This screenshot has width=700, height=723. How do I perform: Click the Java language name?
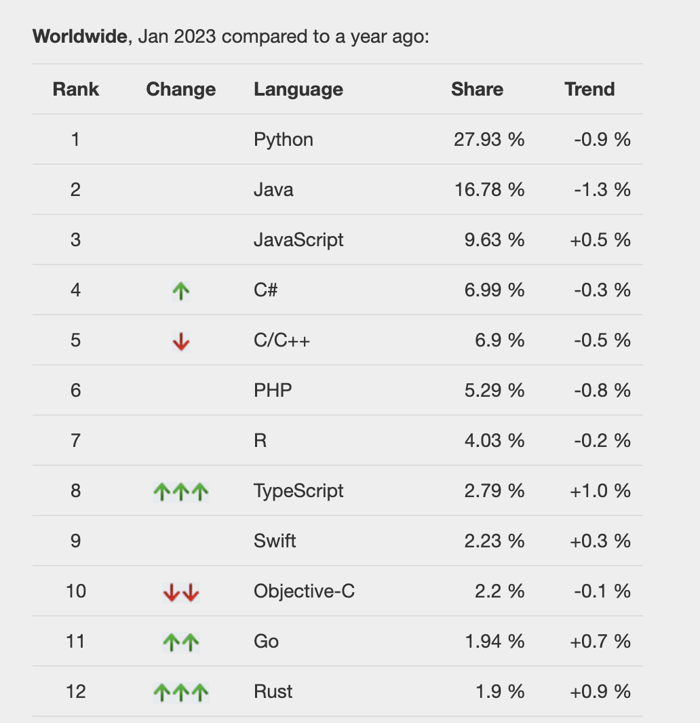click(x=273, y=190)
